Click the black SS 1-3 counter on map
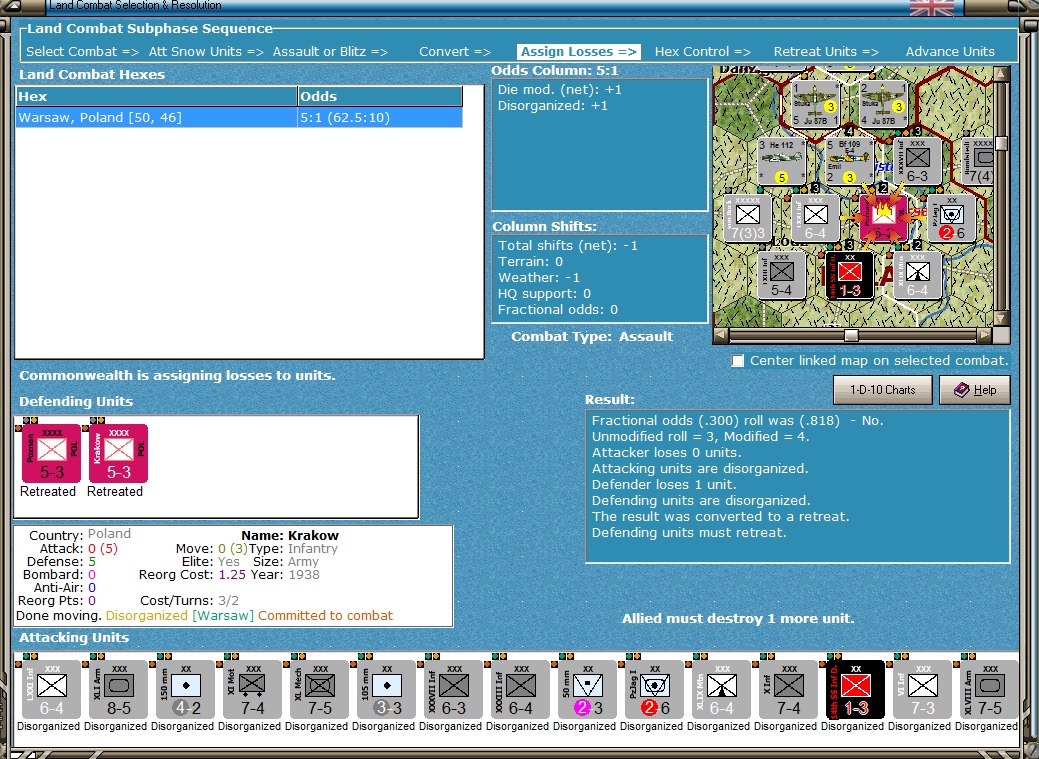 [849, 275]
